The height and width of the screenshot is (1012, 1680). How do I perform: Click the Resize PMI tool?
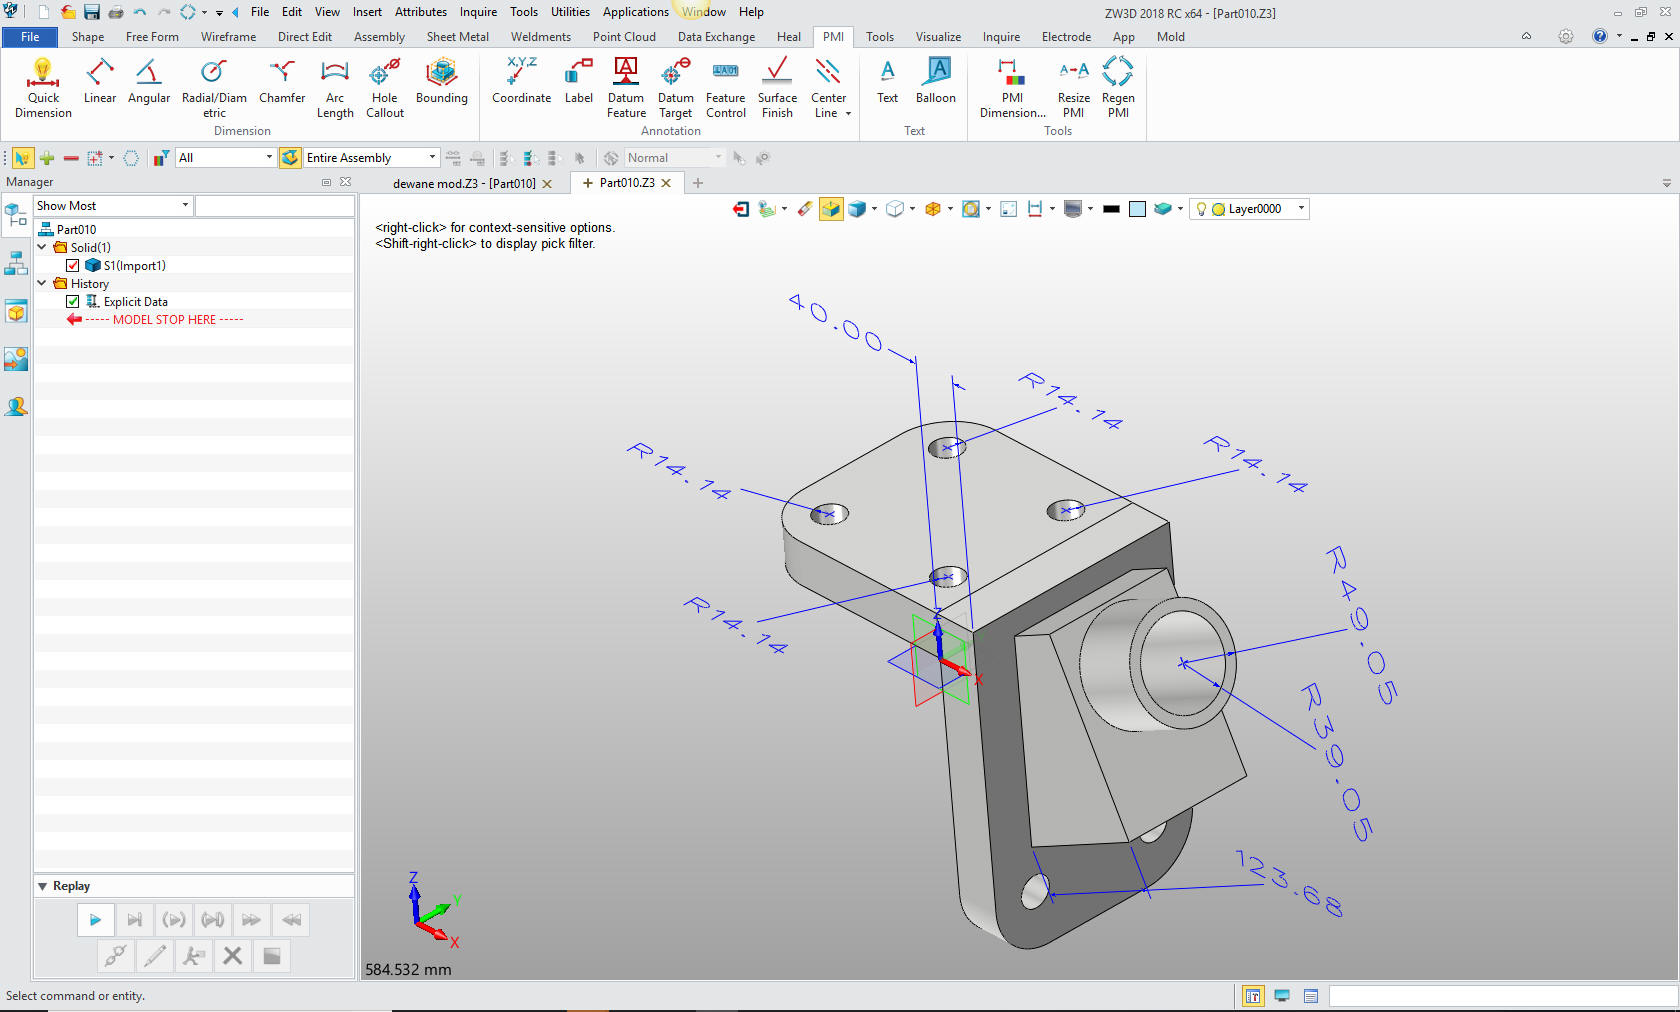[1074, 88]
